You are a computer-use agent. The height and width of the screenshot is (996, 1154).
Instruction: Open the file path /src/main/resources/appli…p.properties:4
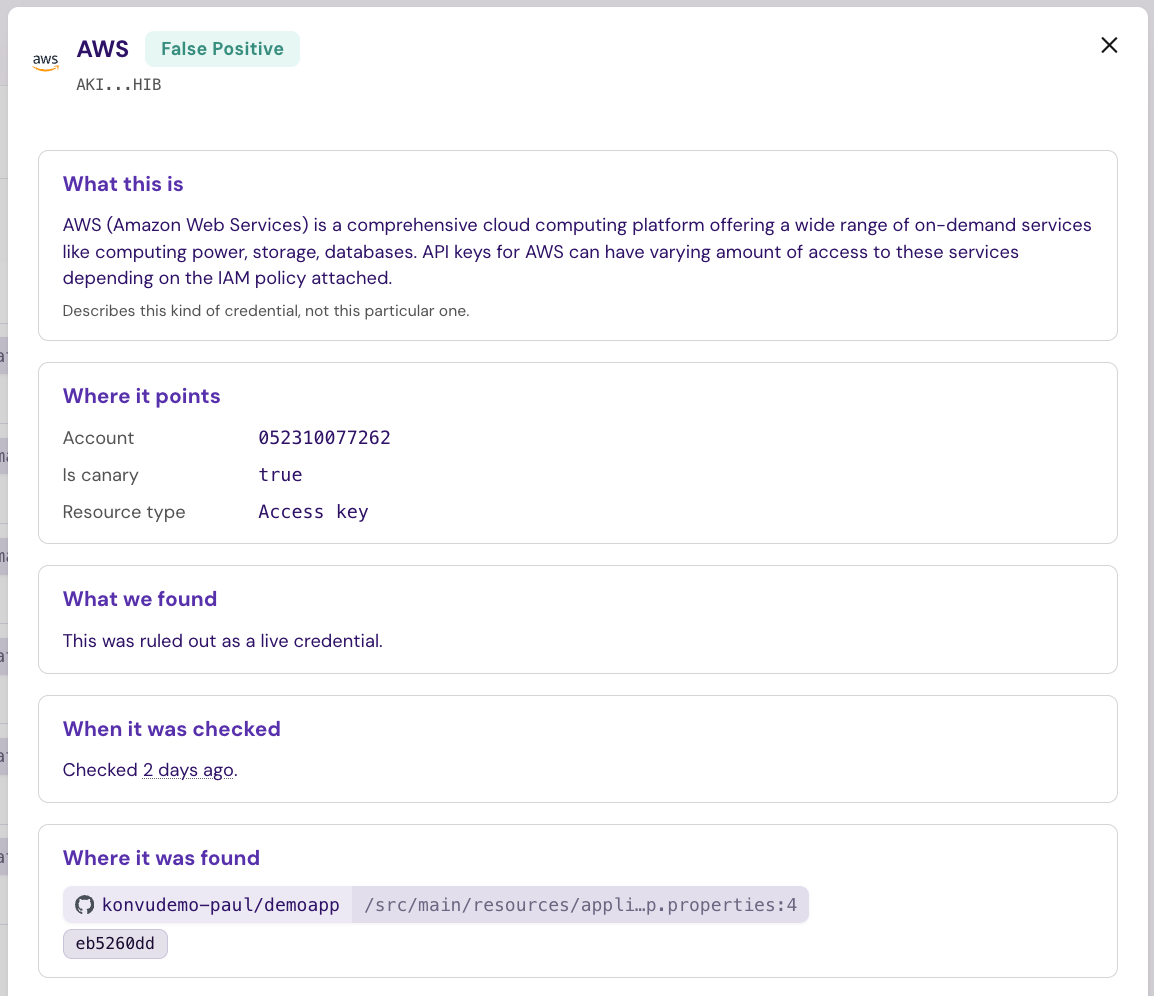(x=580, y=905)
